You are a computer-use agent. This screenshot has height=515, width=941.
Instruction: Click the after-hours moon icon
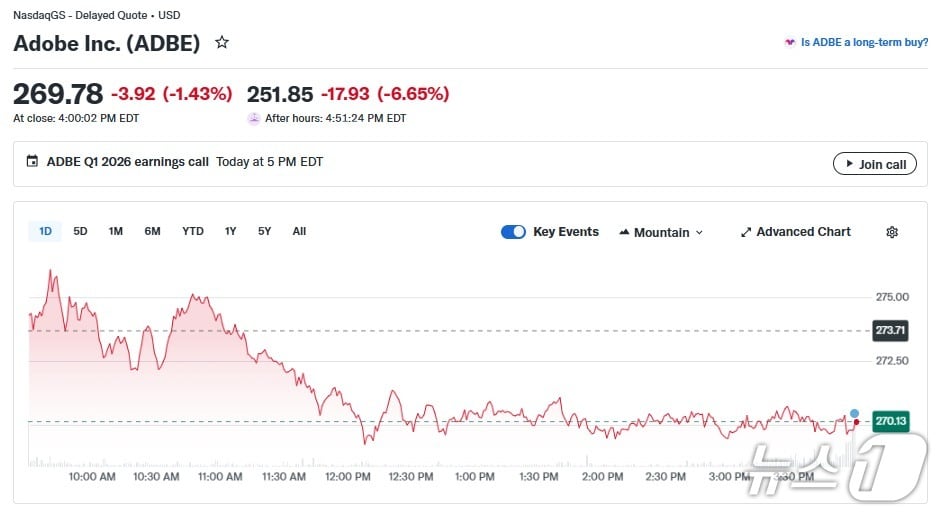pyautogui.click(x=254, y=118)
